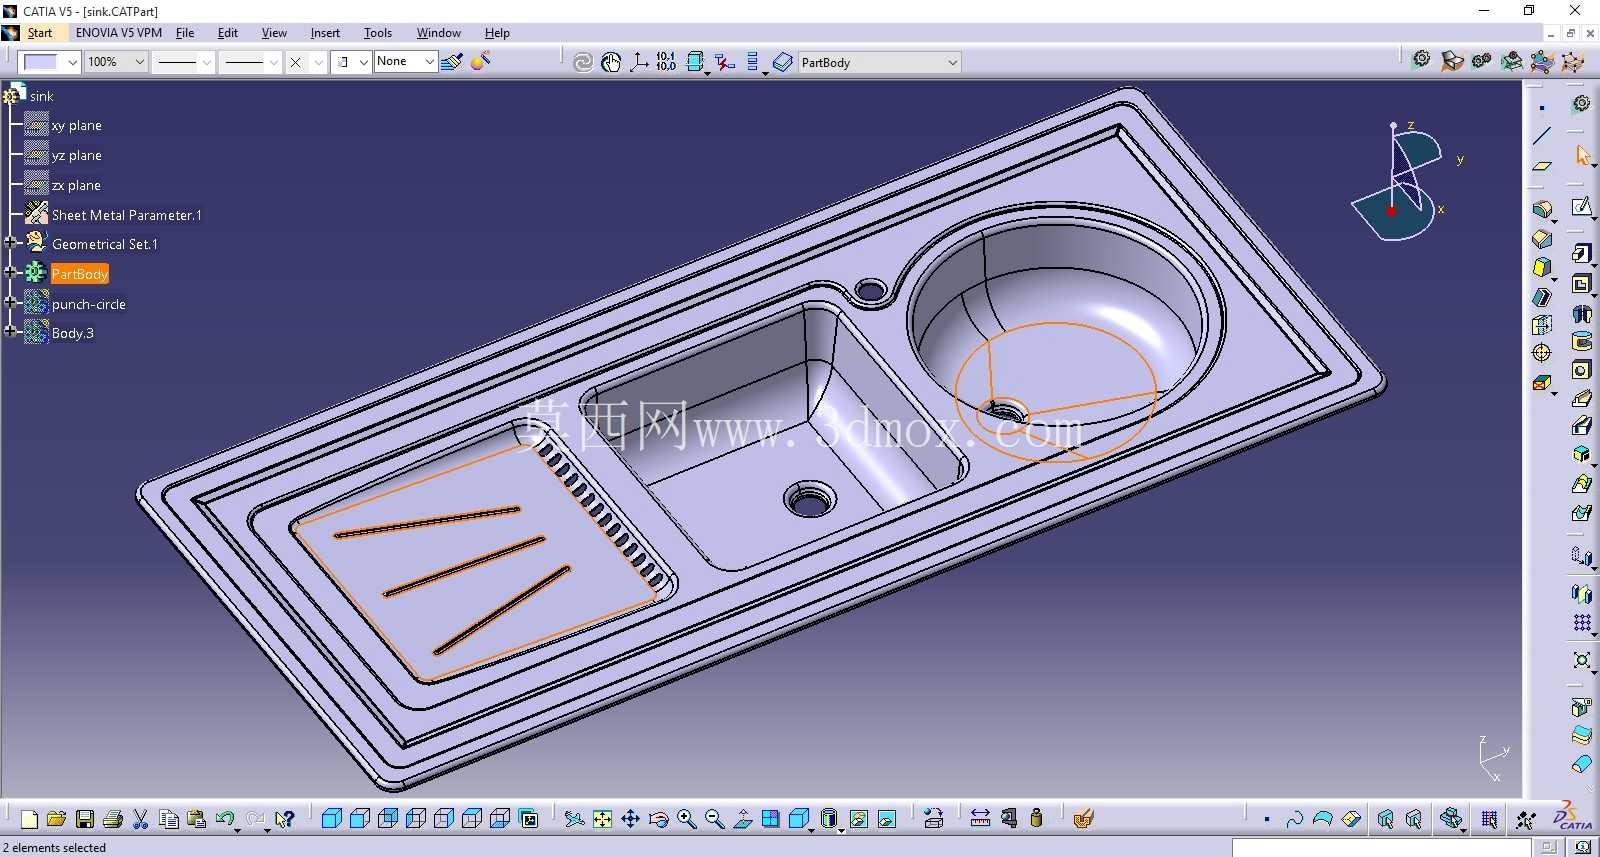This screenshot has height=857, width=1600.
Task: Select the Plane tool in right toolbar
Action: pos(1542,165)
